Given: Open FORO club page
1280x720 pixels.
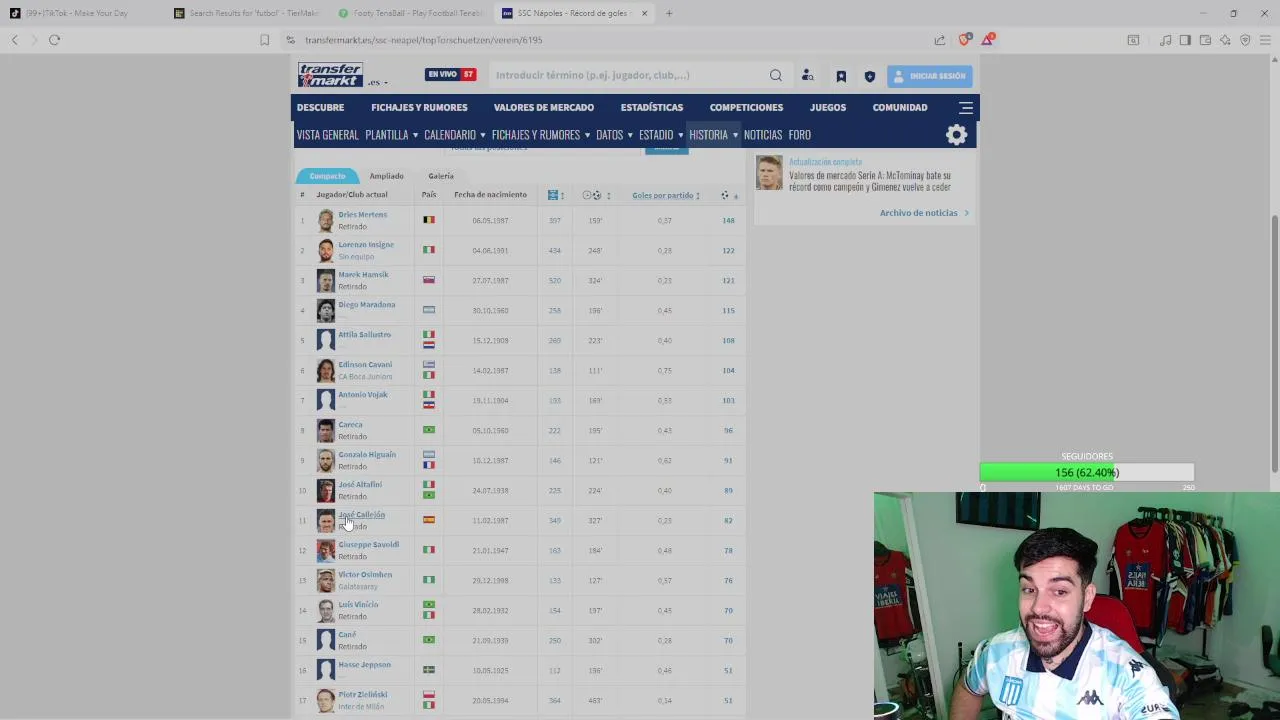Looking at the screenshot, I should point(799,135).
